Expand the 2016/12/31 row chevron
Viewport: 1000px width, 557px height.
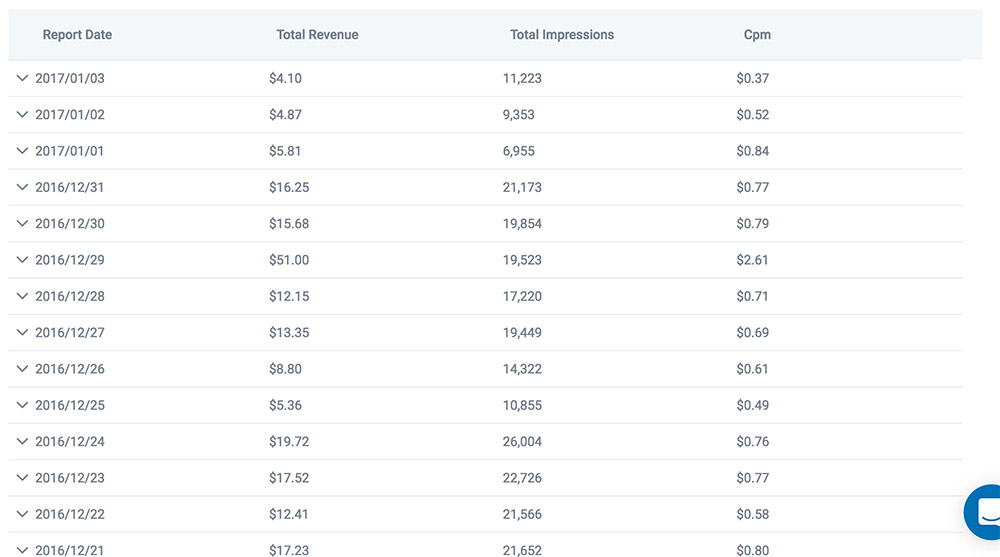[x=23, y=187]
